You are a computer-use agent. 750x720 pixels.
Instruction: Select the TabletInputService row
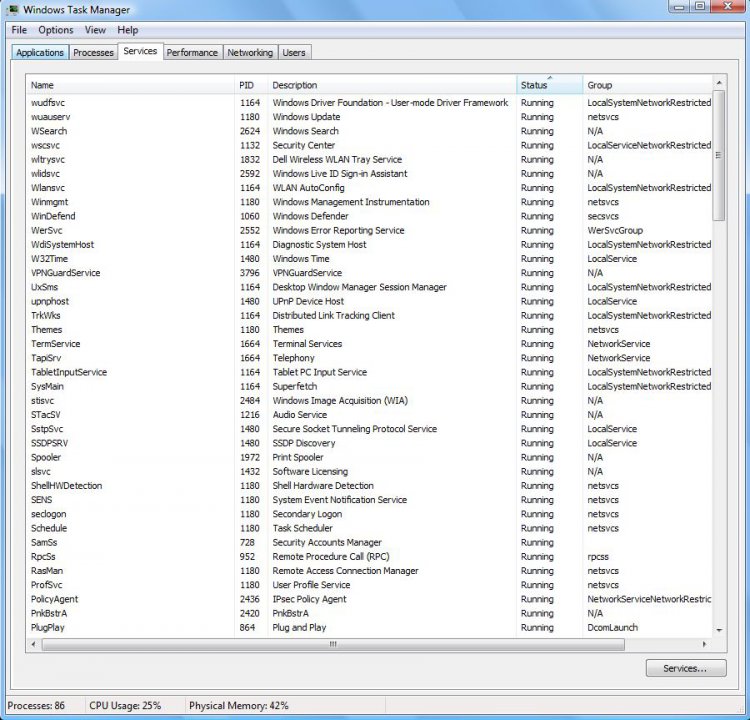coord(369,372)
